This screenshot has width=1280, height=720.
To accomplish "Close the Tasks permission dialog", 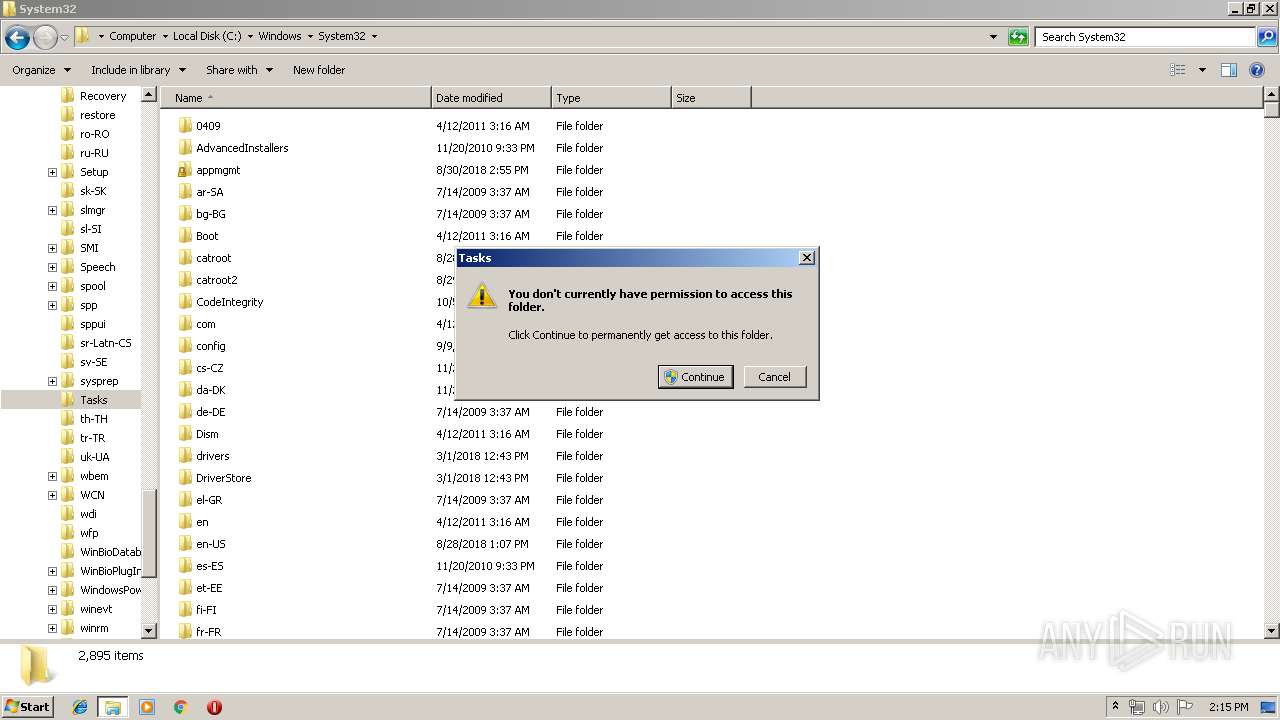I will 807,258.
